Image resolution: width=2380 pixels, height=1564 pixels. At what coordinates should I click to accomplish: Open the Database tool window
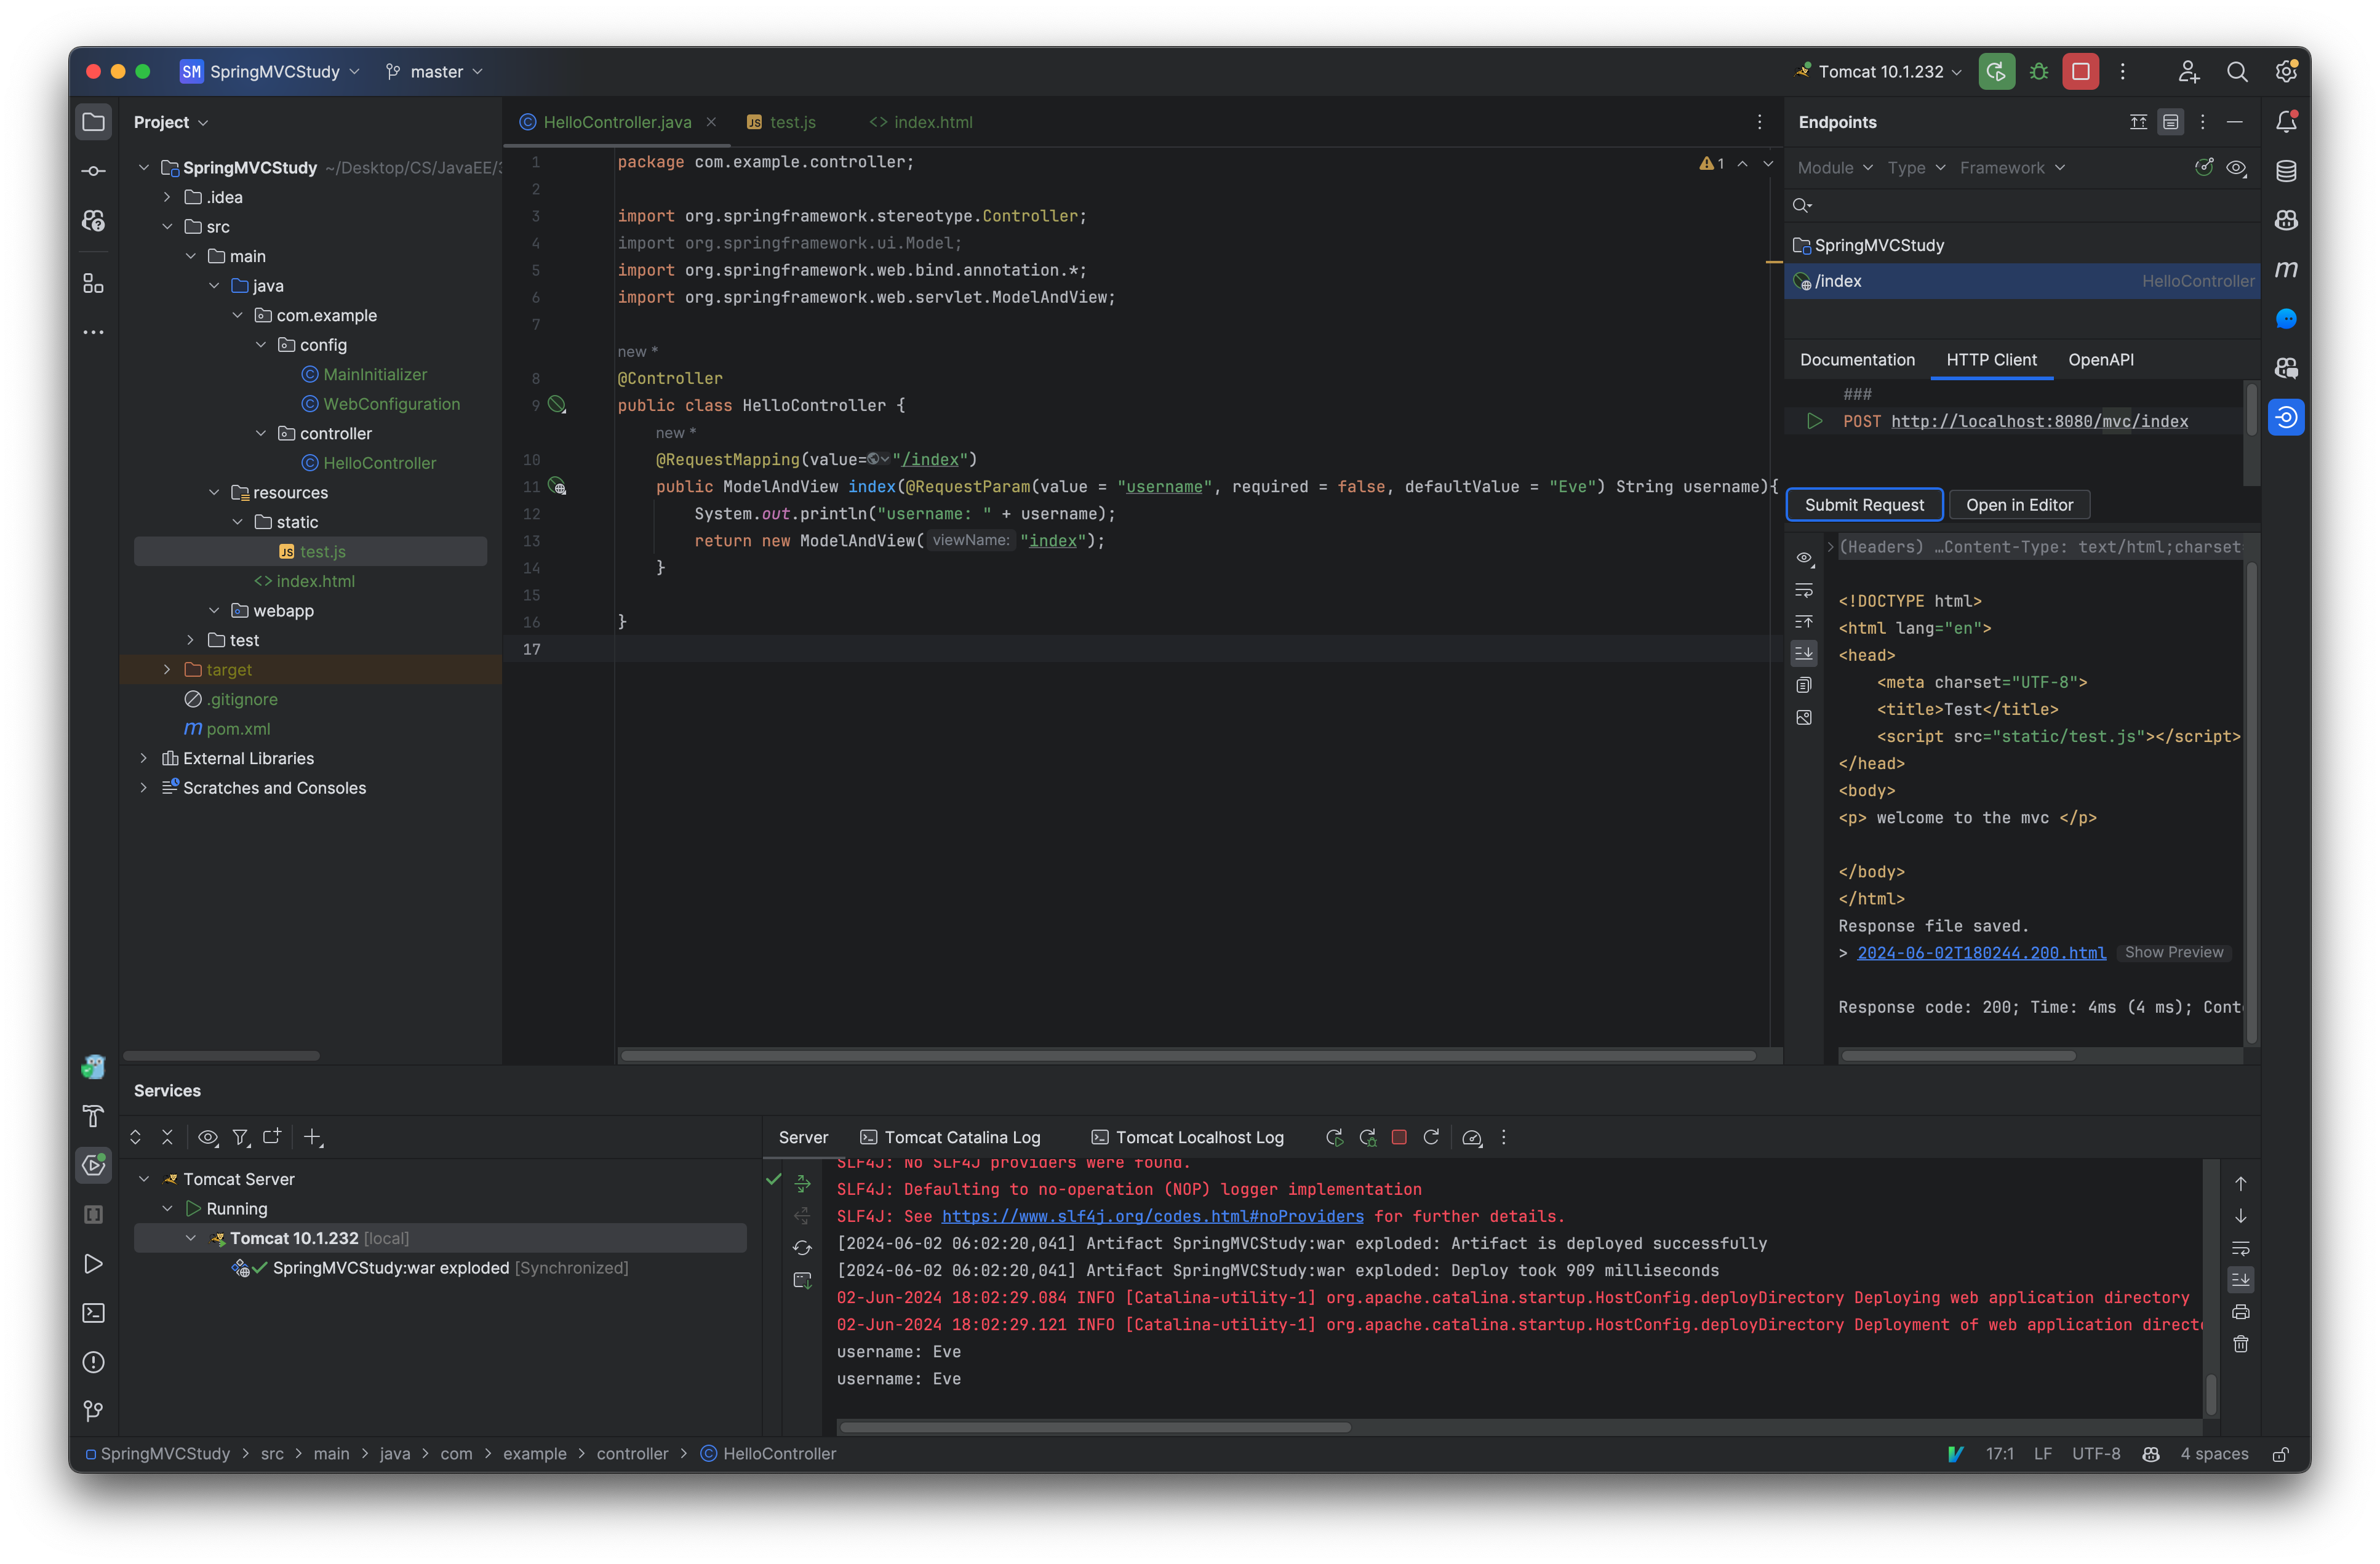(2288, 170)
